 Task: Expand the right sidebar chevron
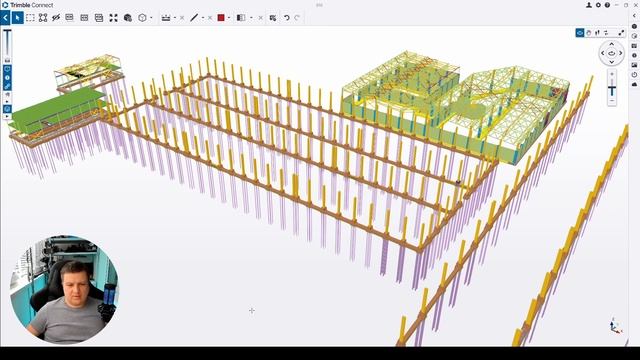coord(634,16)
